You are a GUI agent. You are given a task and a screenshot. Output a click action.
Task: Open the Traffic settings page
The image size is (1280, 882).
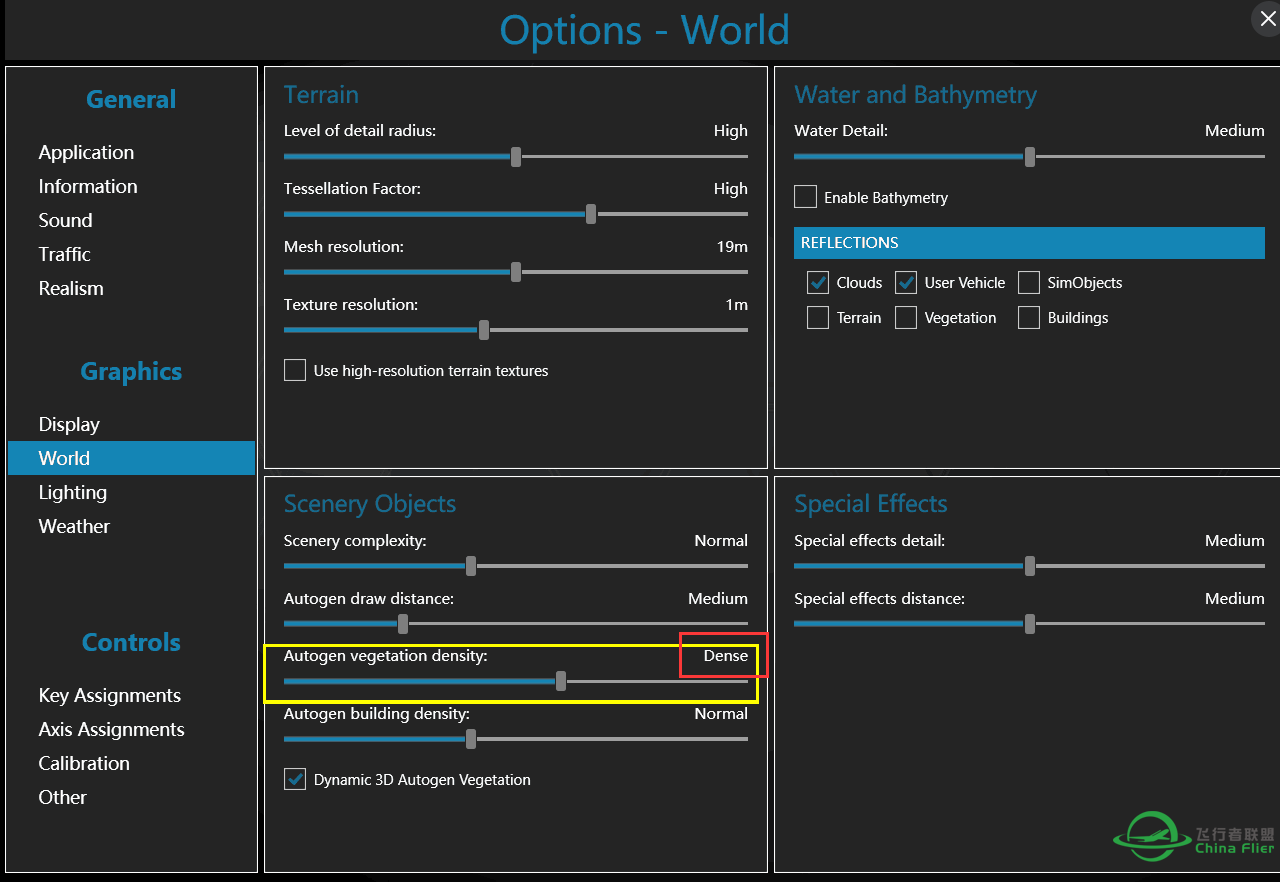tap(64, 254)
